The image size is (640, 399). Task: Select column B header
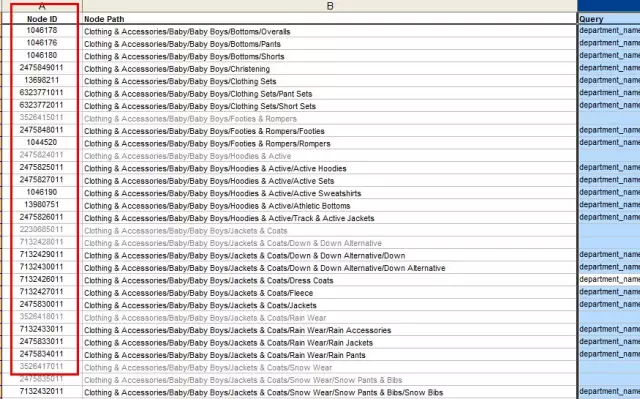330,6
